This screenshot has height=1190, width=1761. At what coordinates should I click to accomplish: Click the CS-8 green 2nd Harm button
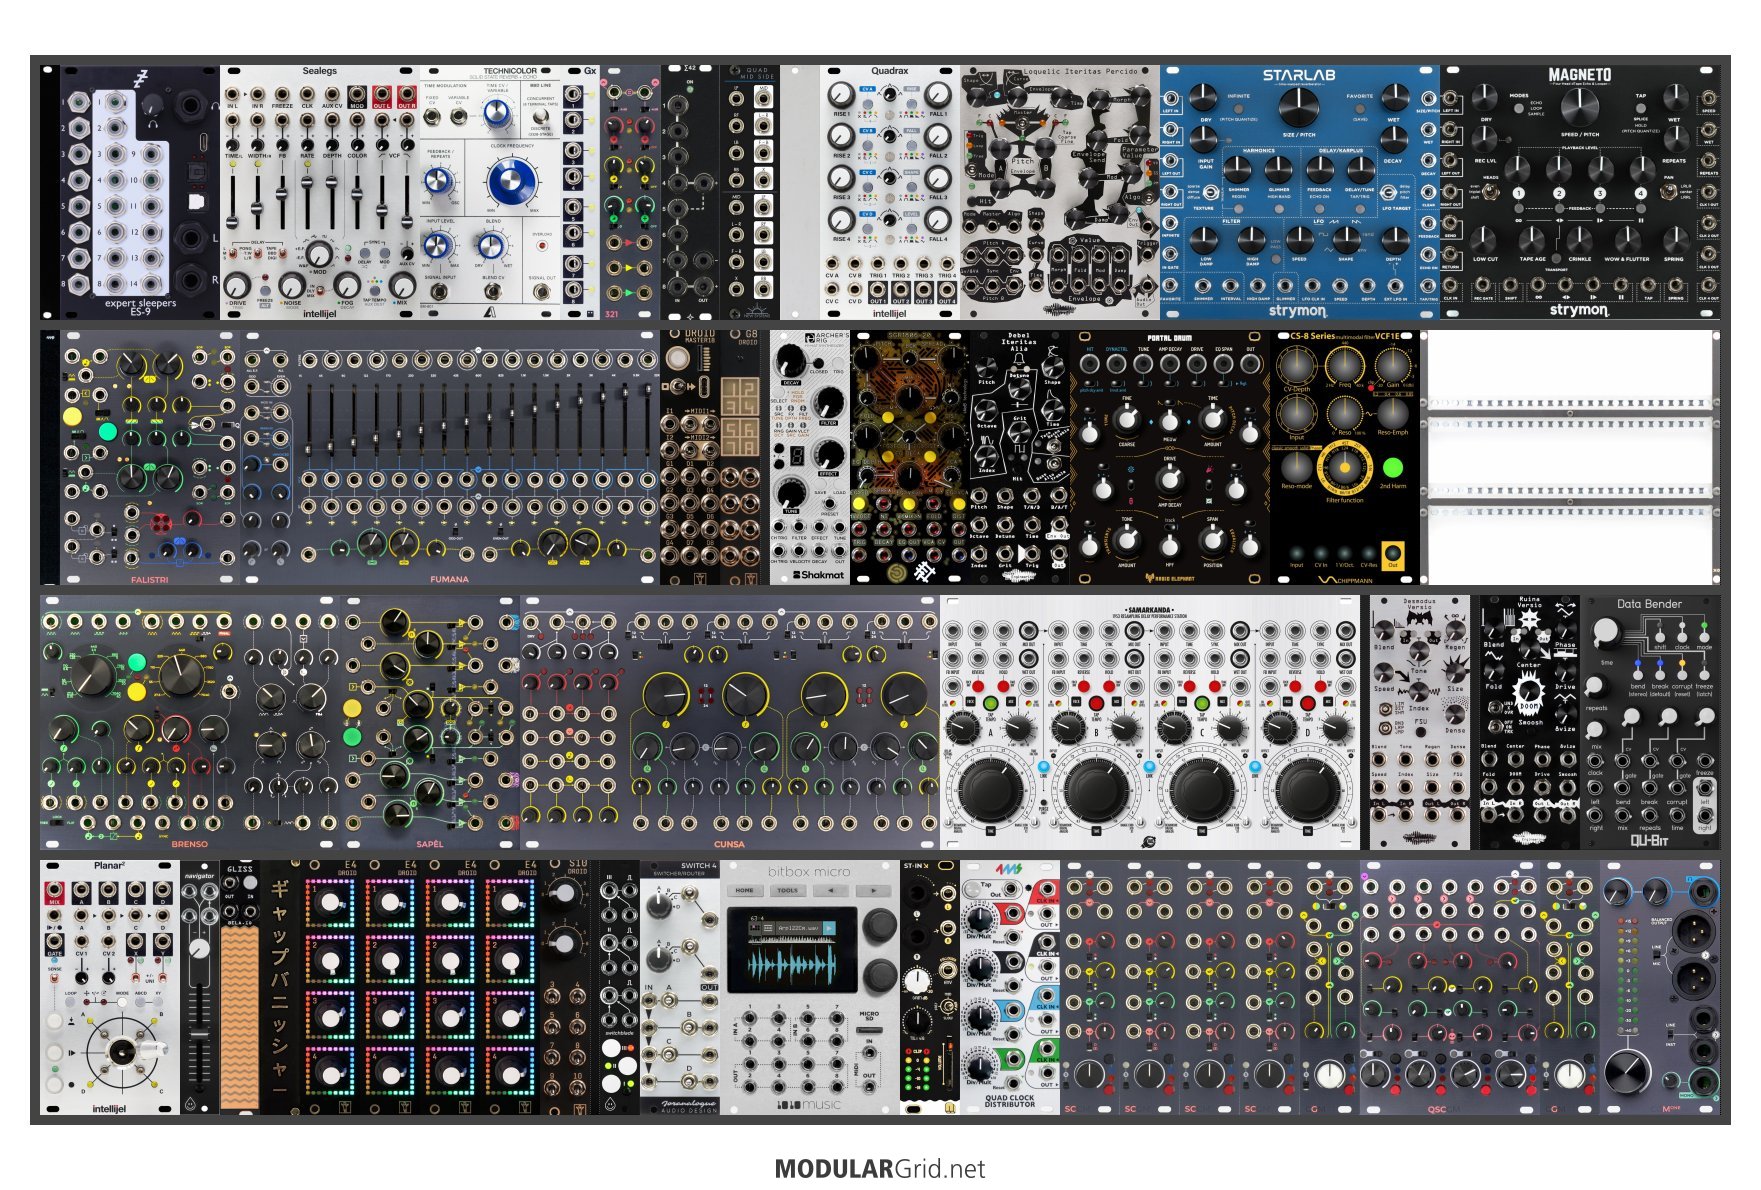click(x=1393, y=467)
